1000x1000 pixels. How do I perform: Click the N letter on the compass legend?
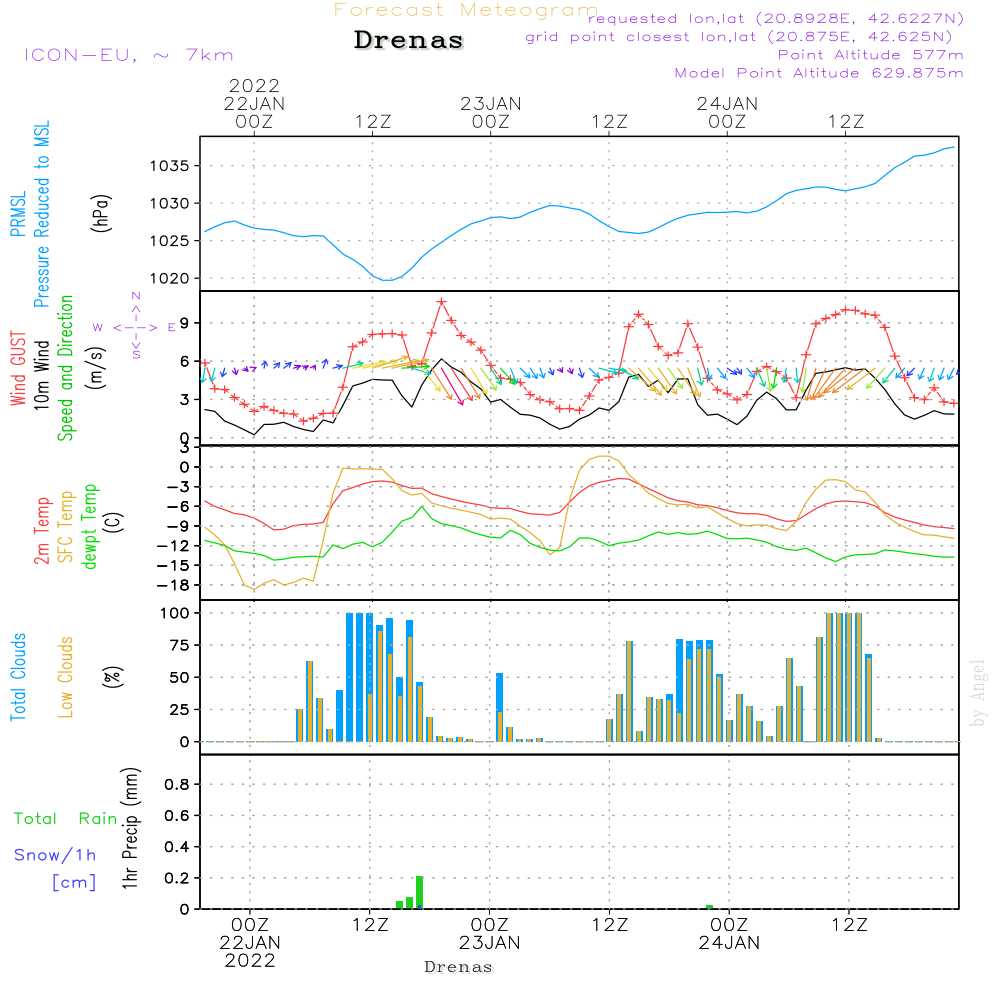[136, 296]
